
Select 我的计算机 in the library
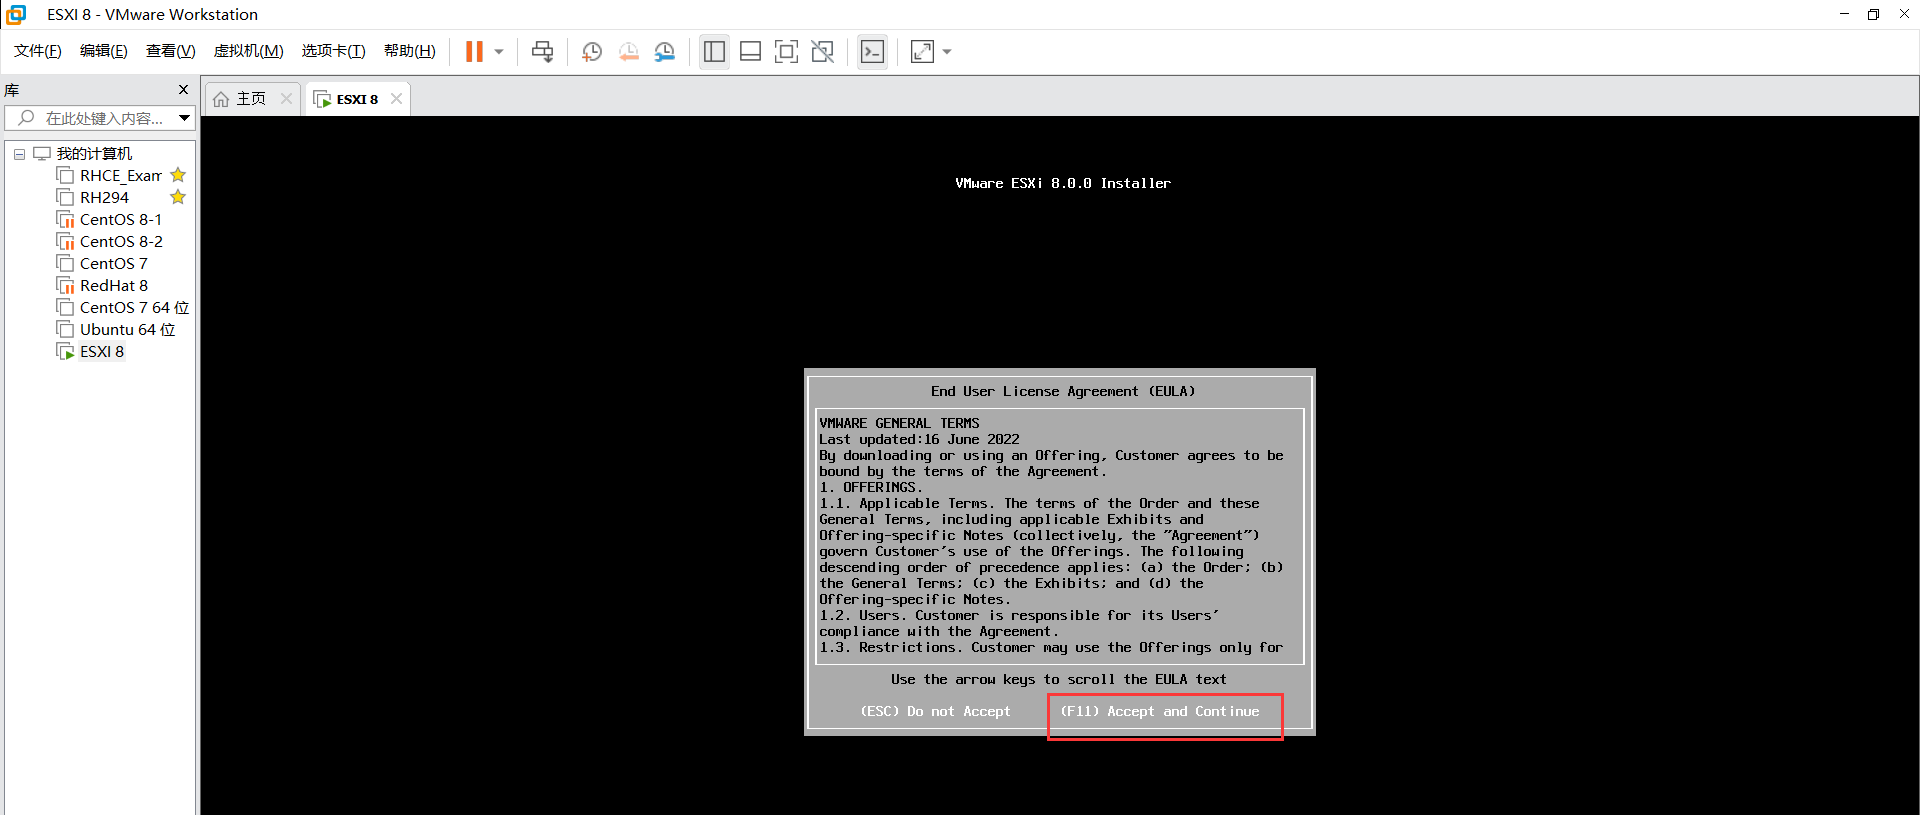tap(94, 153)
